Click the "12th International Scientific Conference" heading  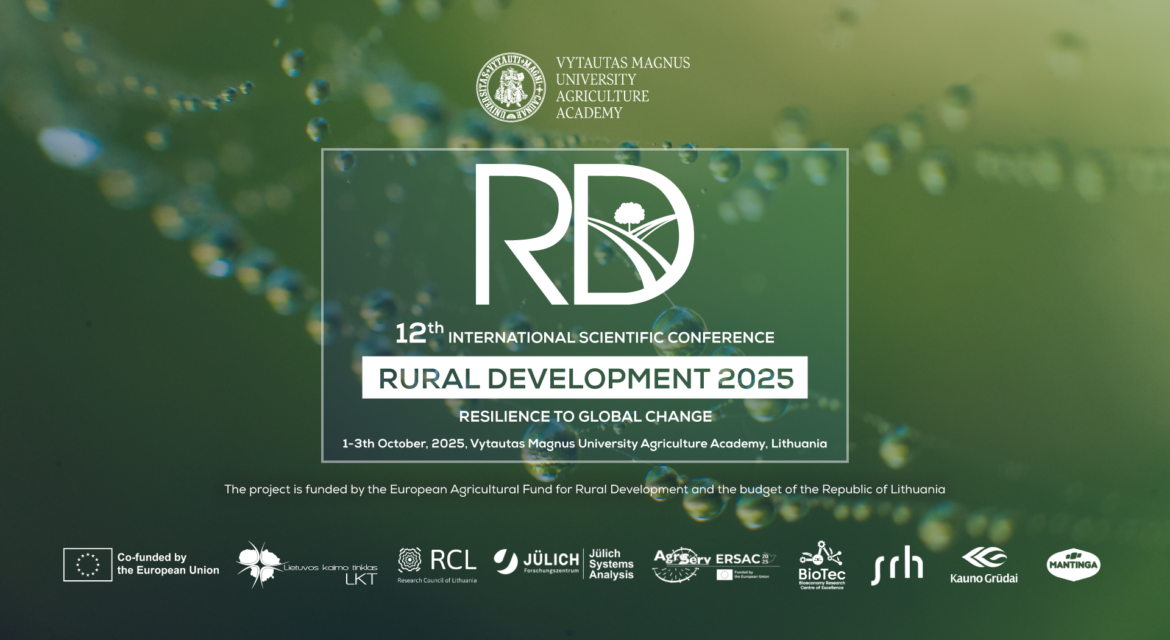tap(584, 336)
